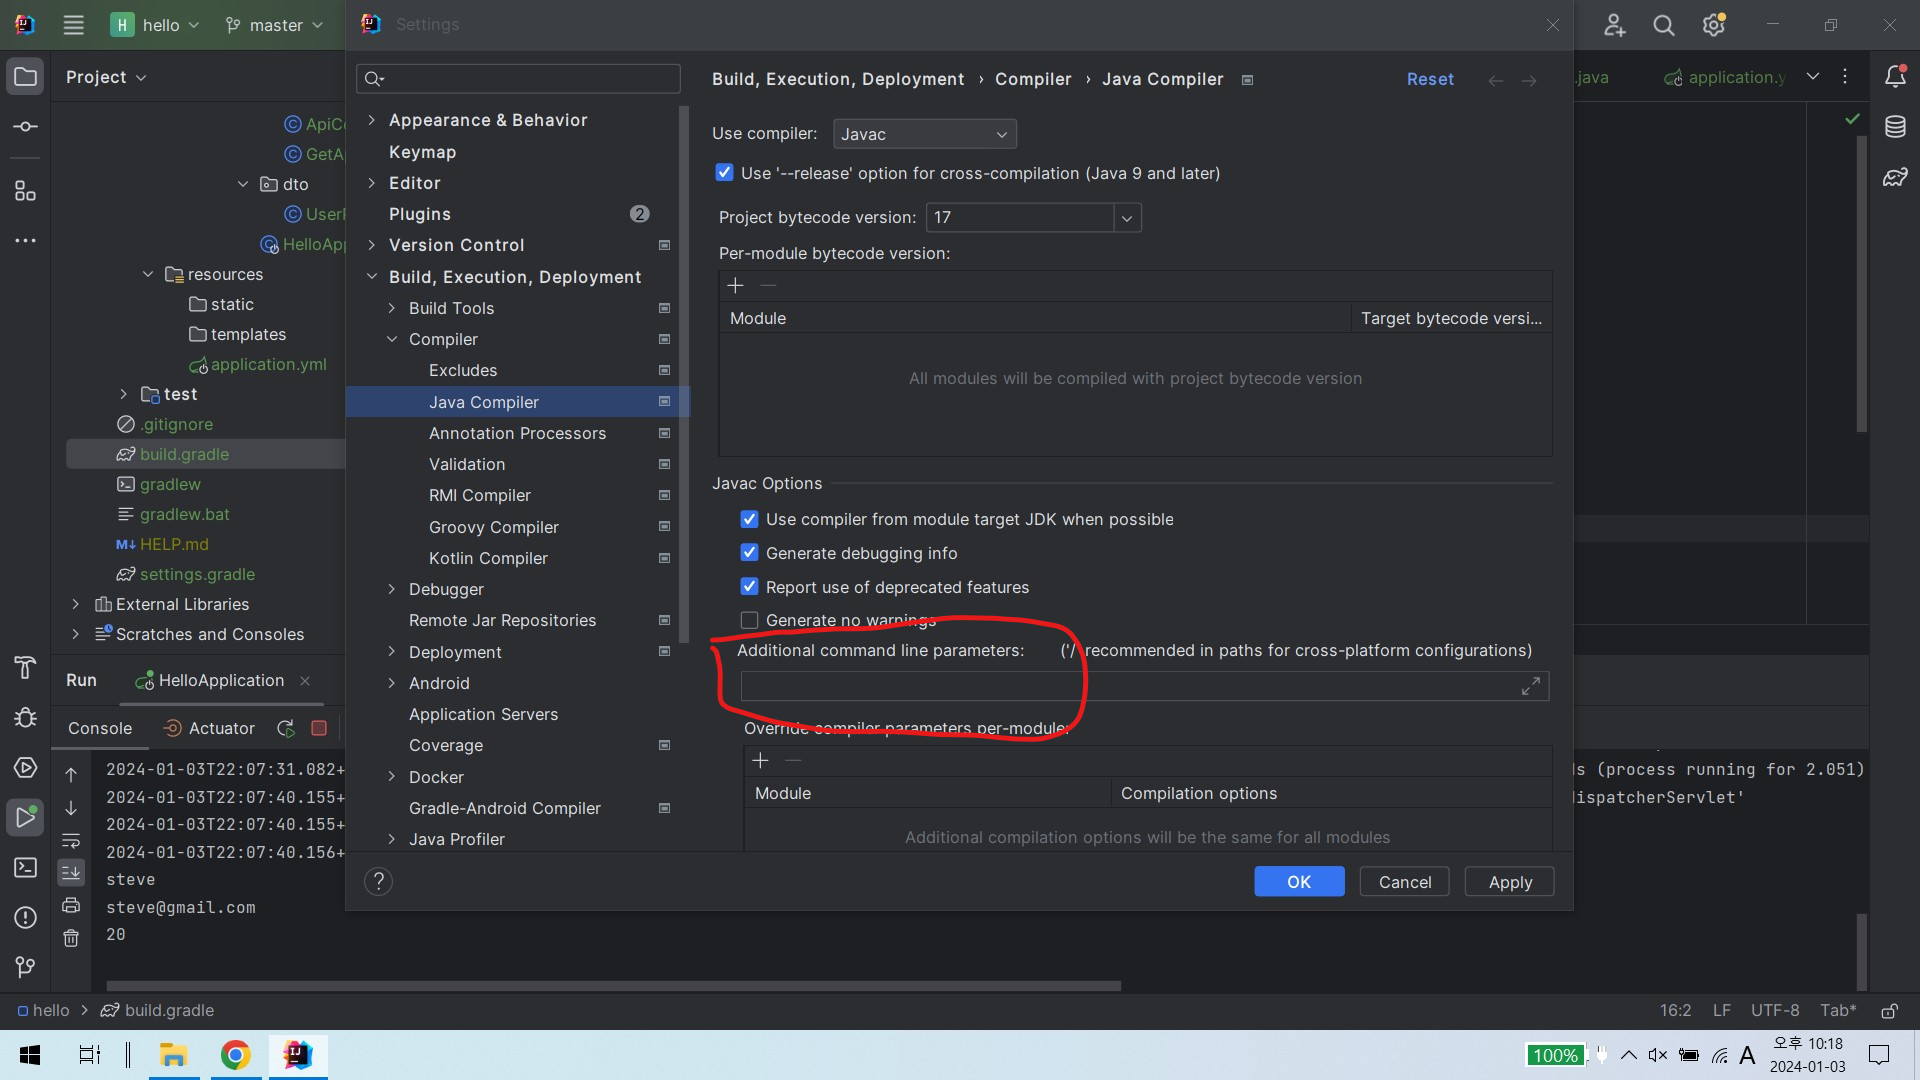Screen dimensions: 1920x1080
Task: Toggle Generate debugging info checkbox
Action: (749, 553)
